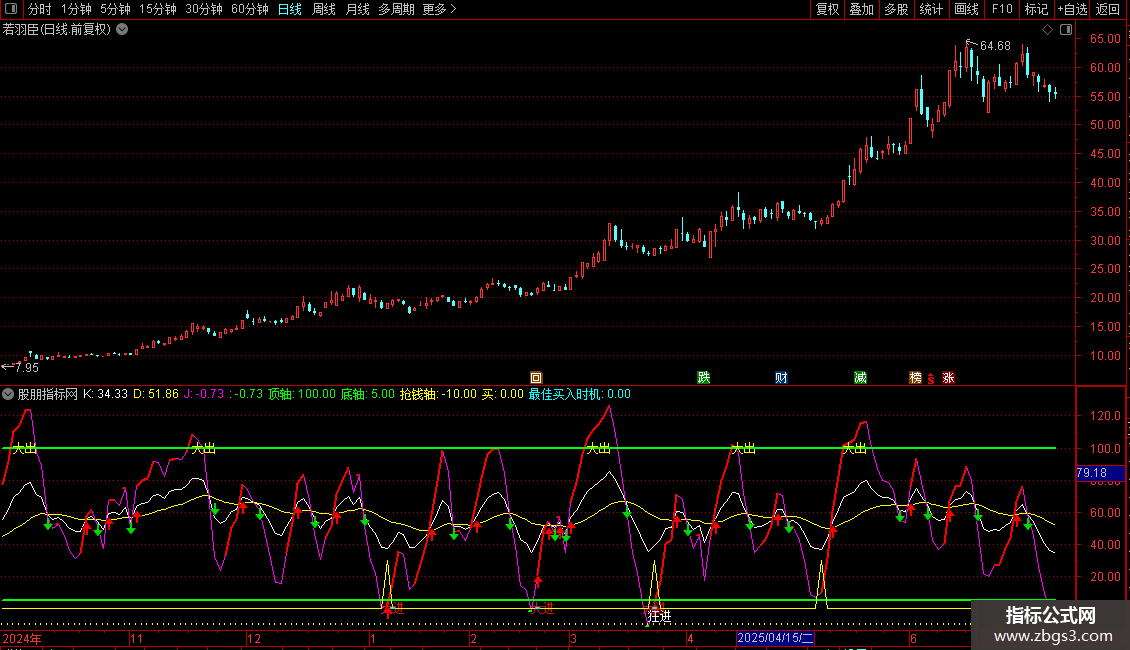Click the green 减 holdings reduction marker
Image resolution: width=1130 pixels, height=650 pixels.
[860, 378]
